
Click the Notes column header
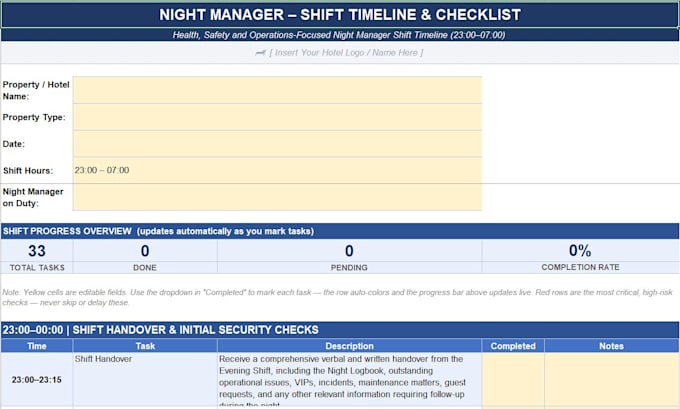pyautogui.click(x=611, y=346)
